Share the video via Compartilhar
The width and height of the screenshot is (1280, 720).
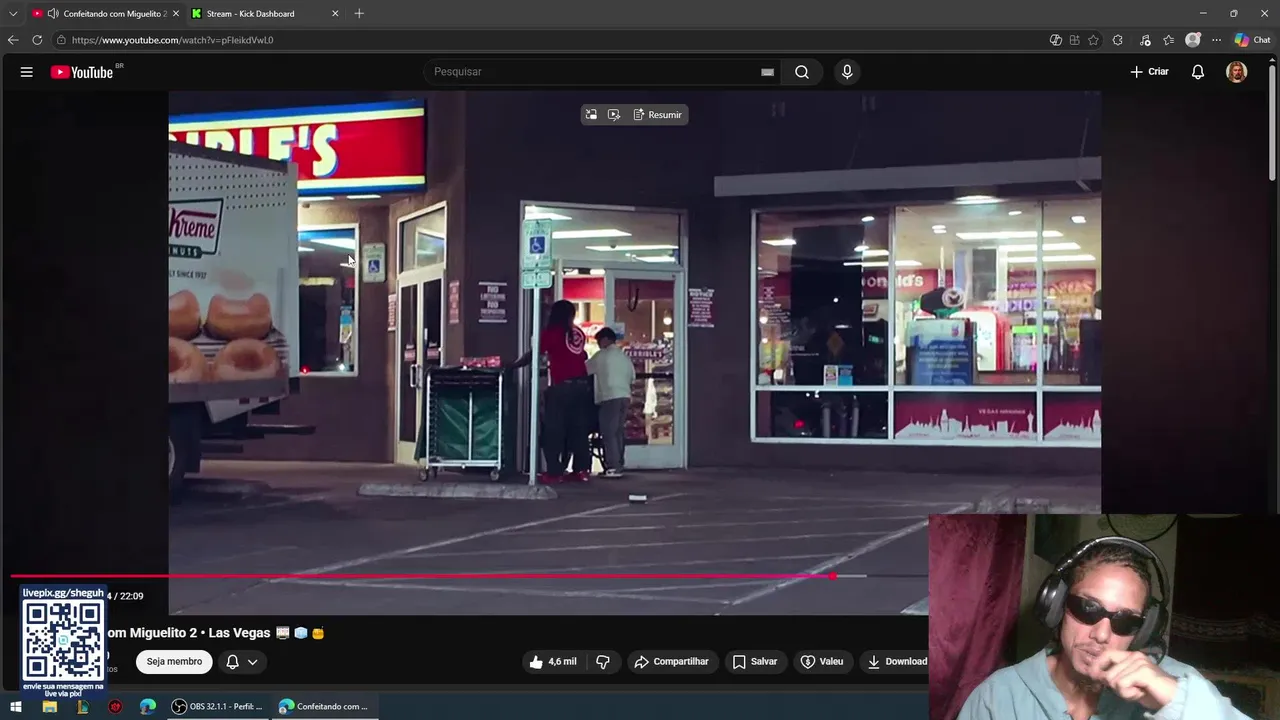(x=671, y=661)
